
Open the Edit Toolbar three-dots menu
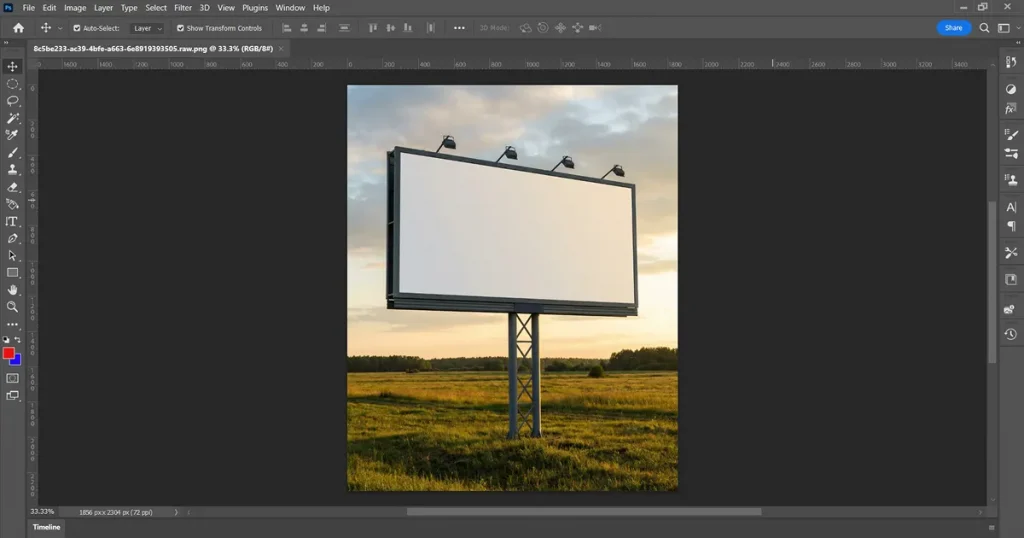tap(12, 324)
